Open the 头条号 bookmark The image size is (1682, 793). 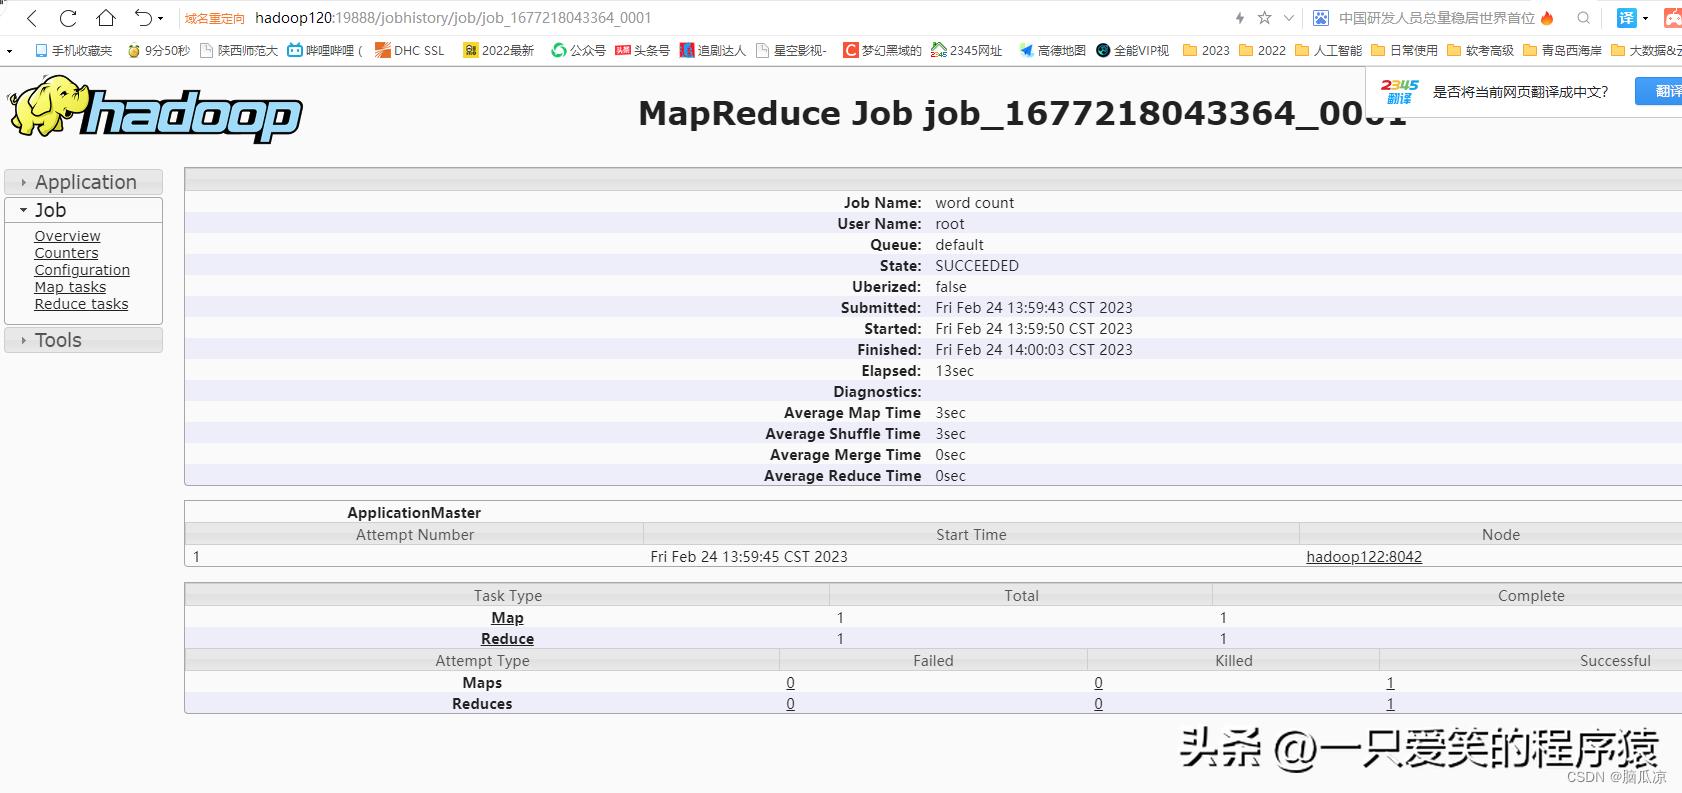[642, 50]
